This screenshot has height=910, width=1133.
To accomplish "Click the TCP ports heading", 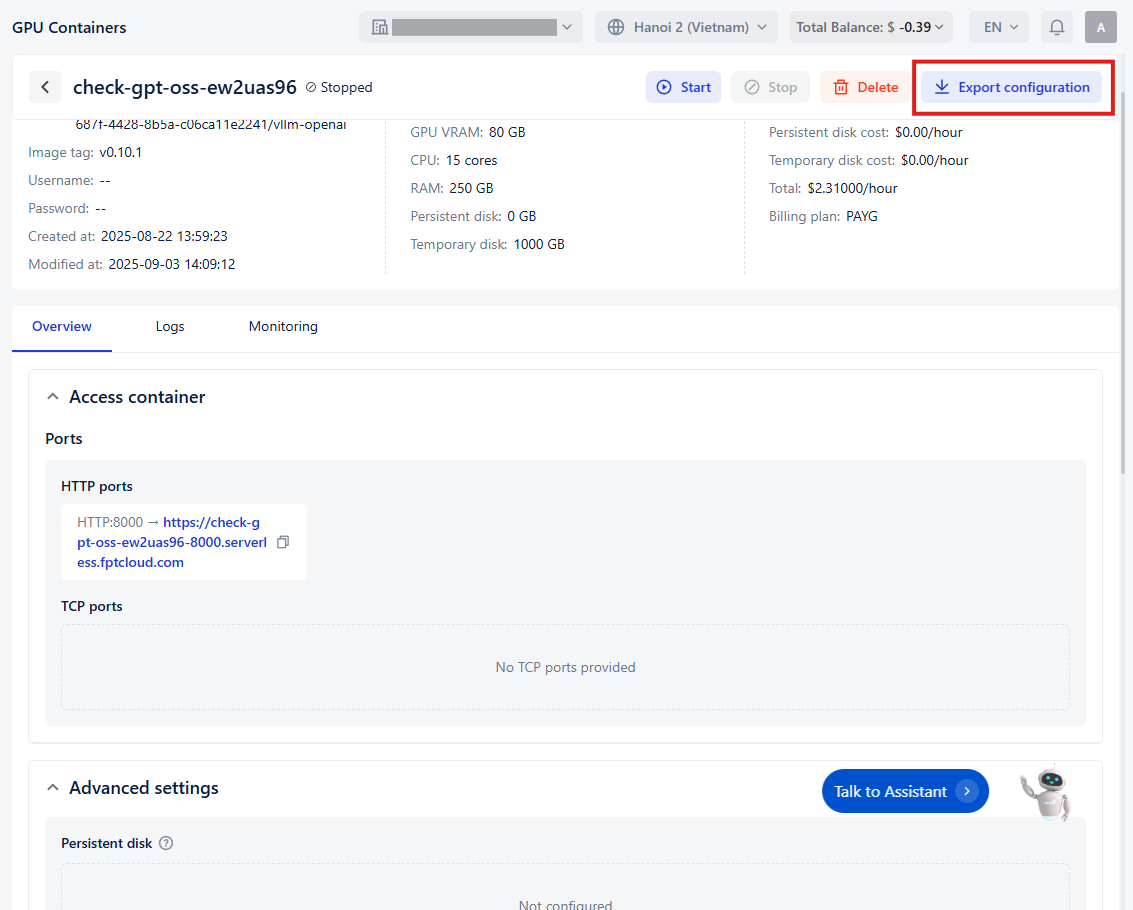I will (x=92, y=606).
